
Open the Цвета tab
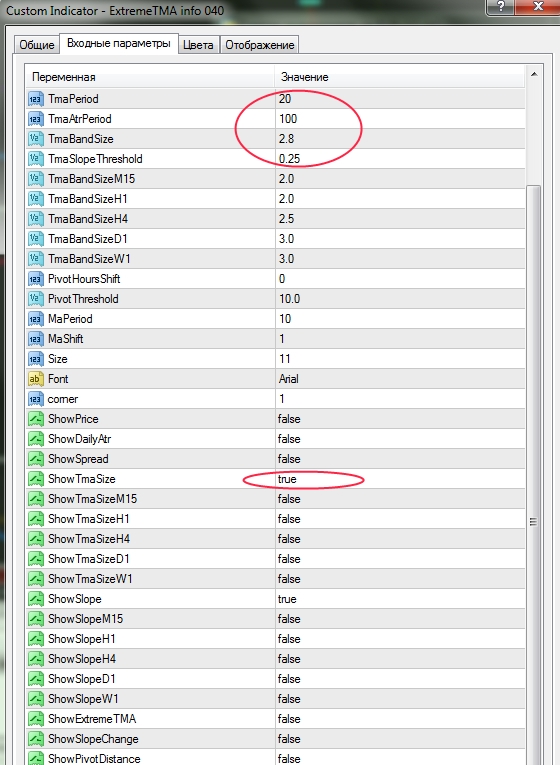pos(198,45)
